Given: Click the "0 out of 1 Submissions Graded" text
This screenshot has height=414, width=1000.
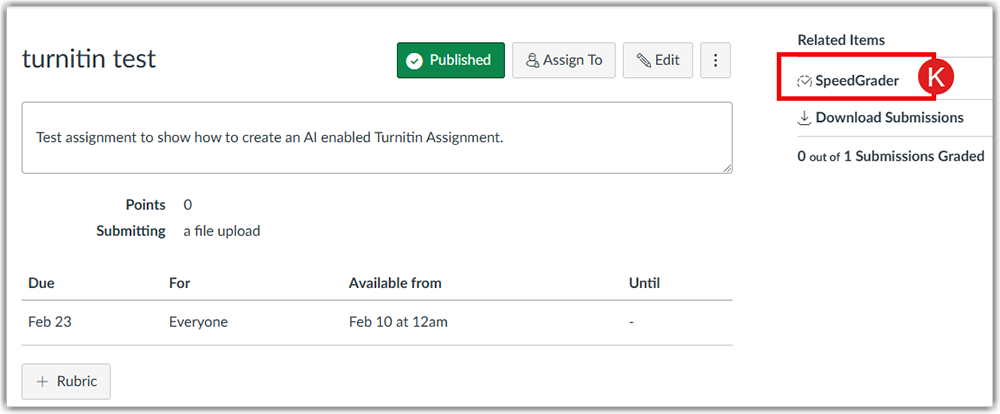Looking at the screenshot, I should click(890, 156).
